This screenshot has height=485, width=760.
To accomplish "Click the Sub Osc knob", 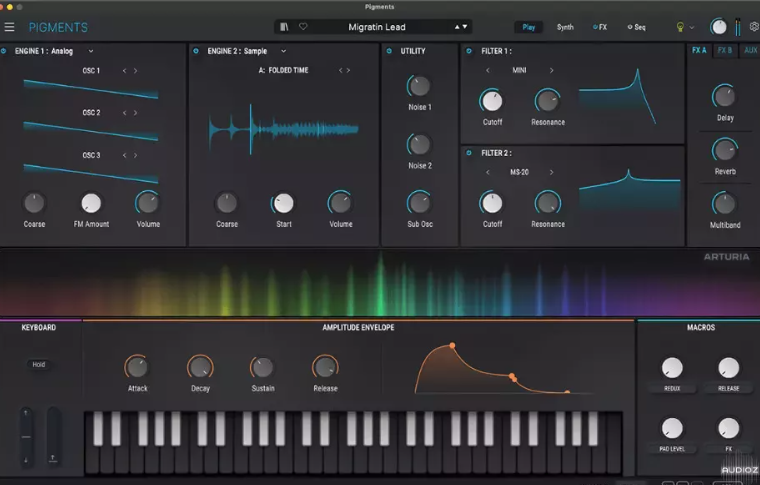I will point(419,203).
